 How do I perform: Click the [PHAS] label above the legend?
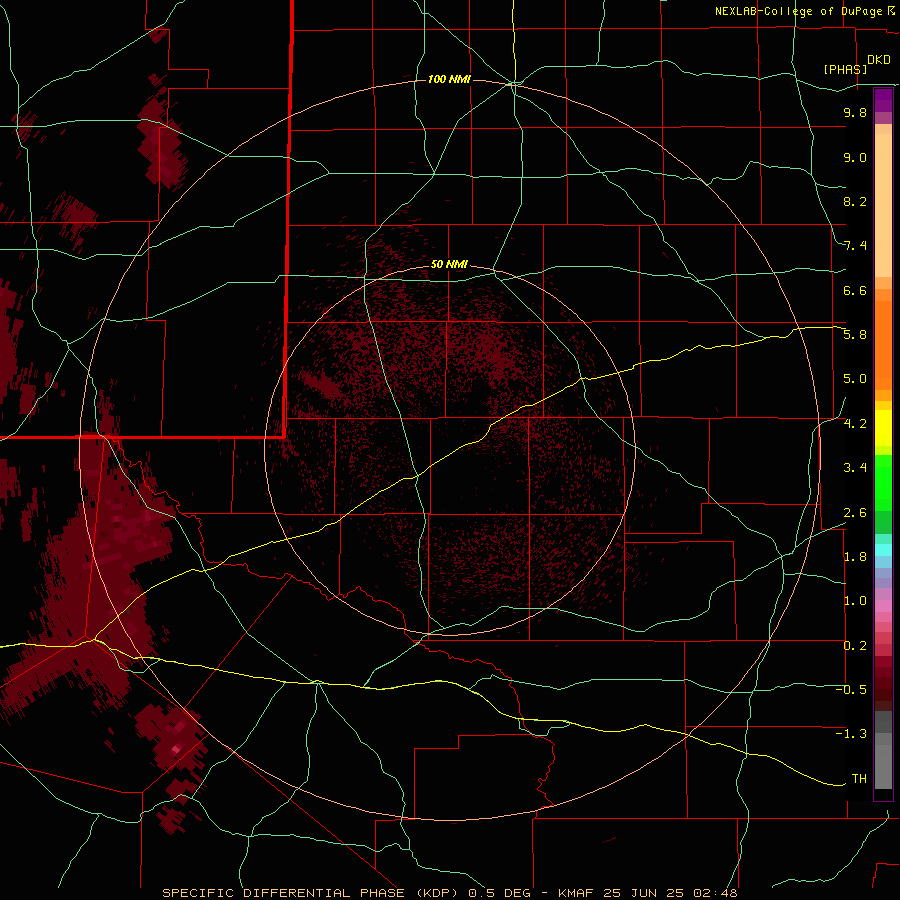click(x=845, y=69)
